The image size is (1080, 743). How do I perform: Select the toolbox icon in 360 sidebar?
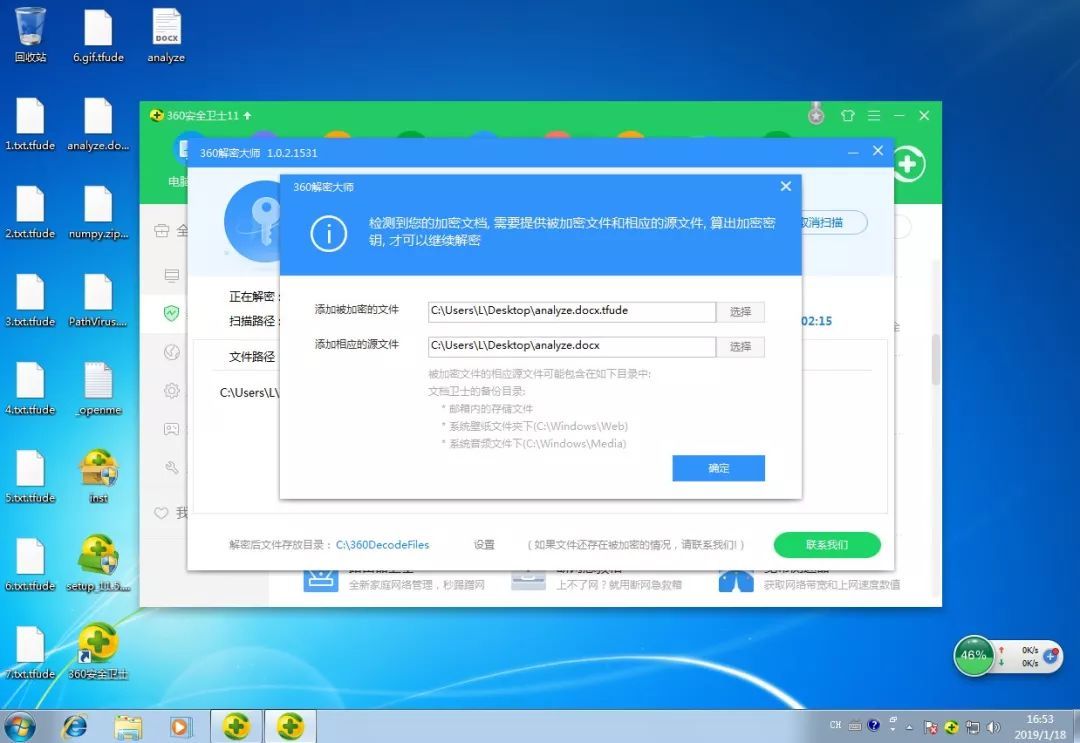(x=162, y=231)
